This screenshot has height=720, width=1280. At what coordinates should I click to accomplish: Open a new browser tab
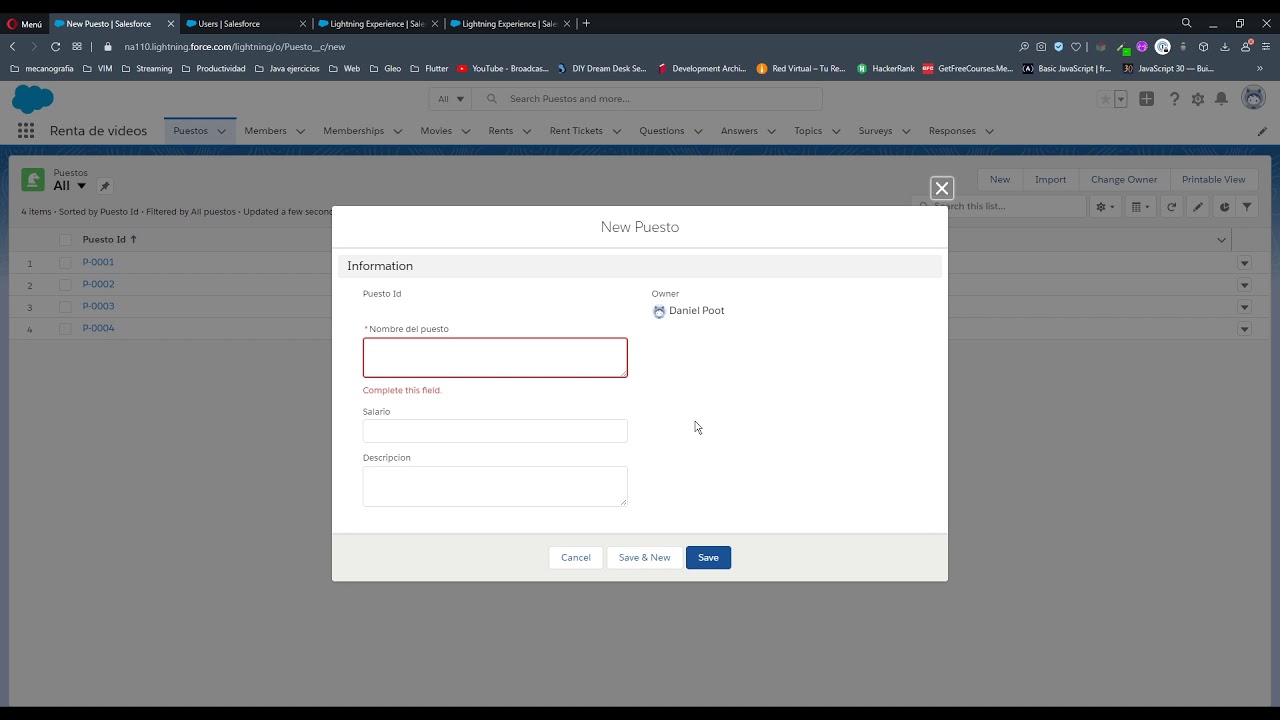pyautogui.click(x=586, y=23)
